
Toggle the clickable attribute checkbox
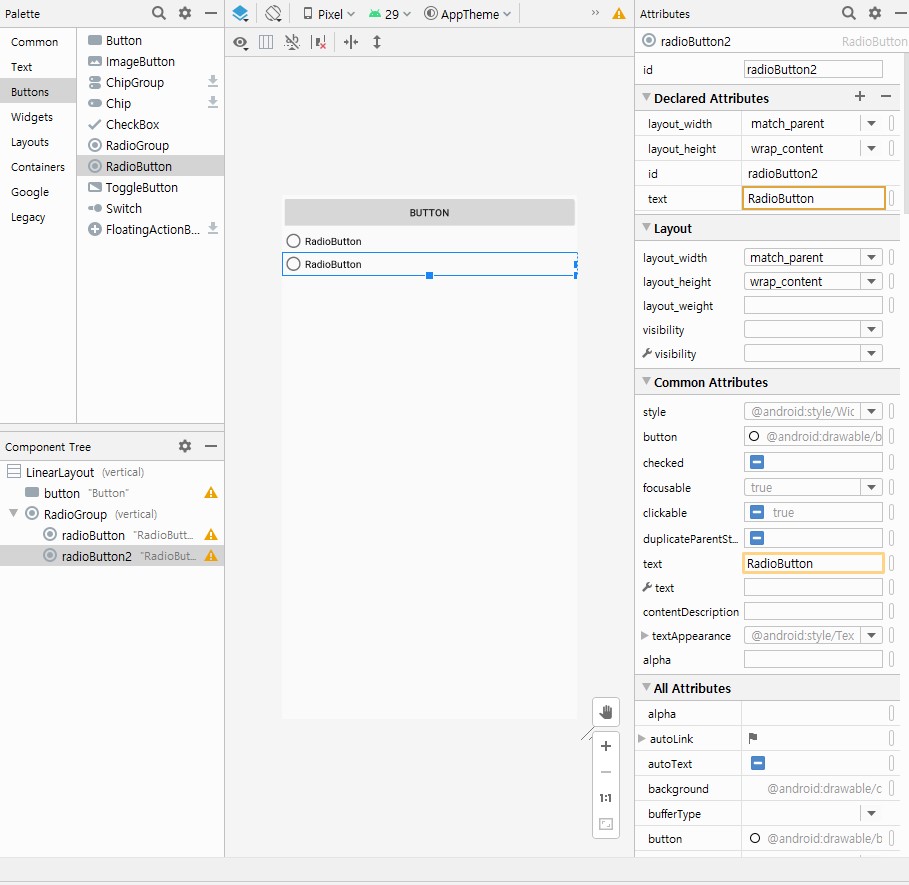click(757, 512)
